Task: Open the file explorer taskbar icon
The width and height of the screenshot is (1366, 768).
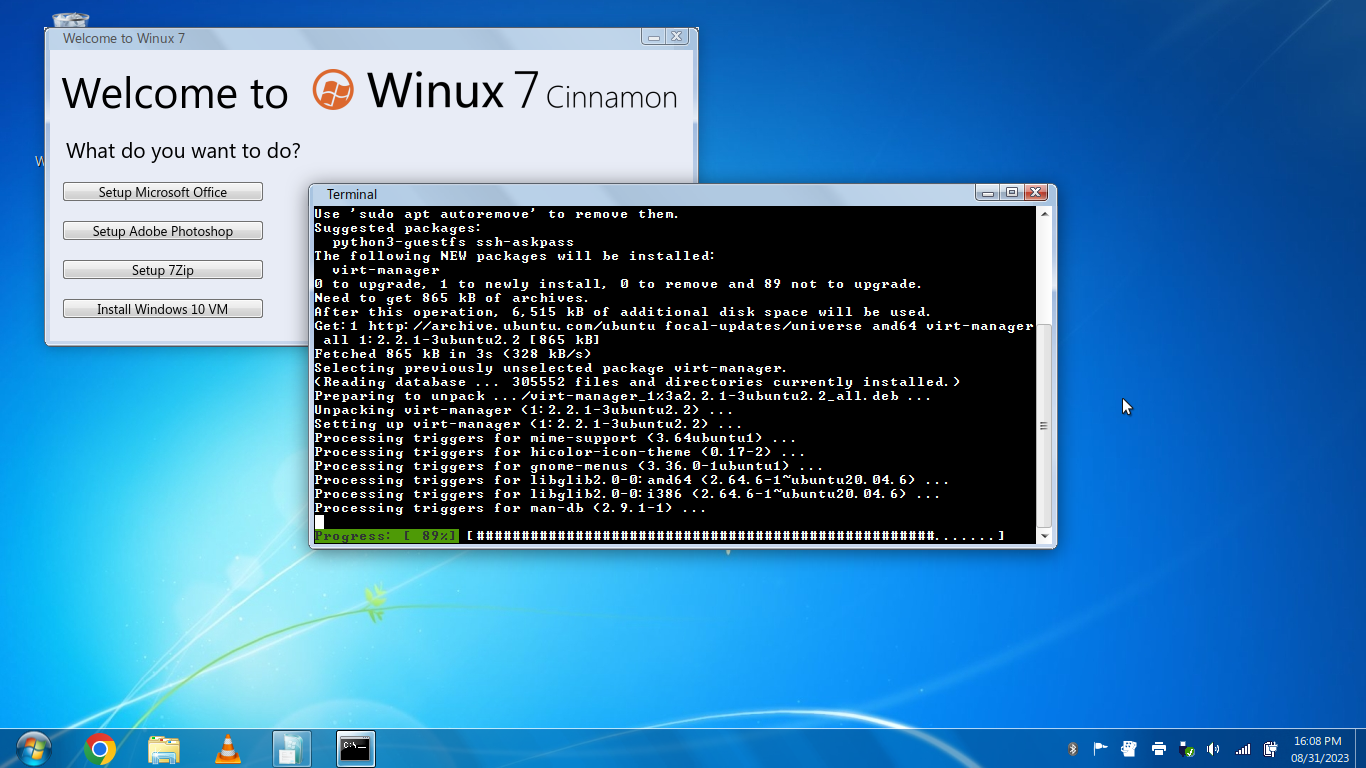Action: point(164,748)
